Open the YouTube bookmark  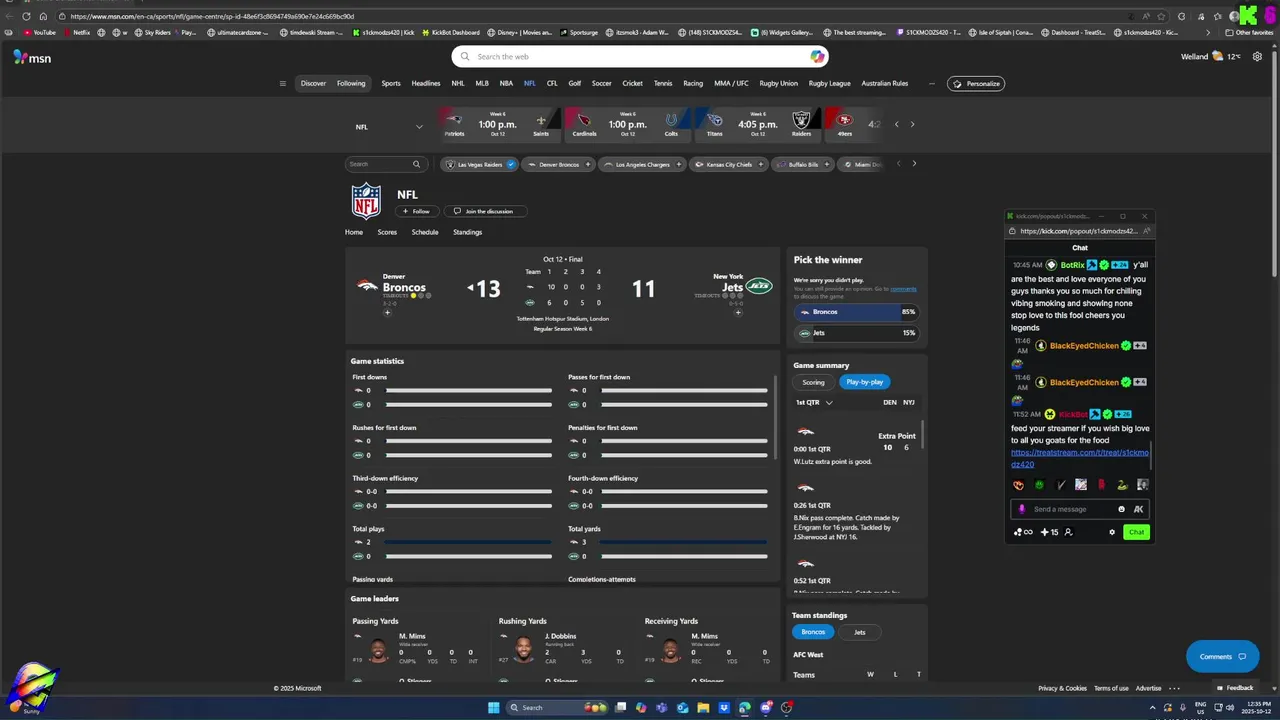point(38,32)
